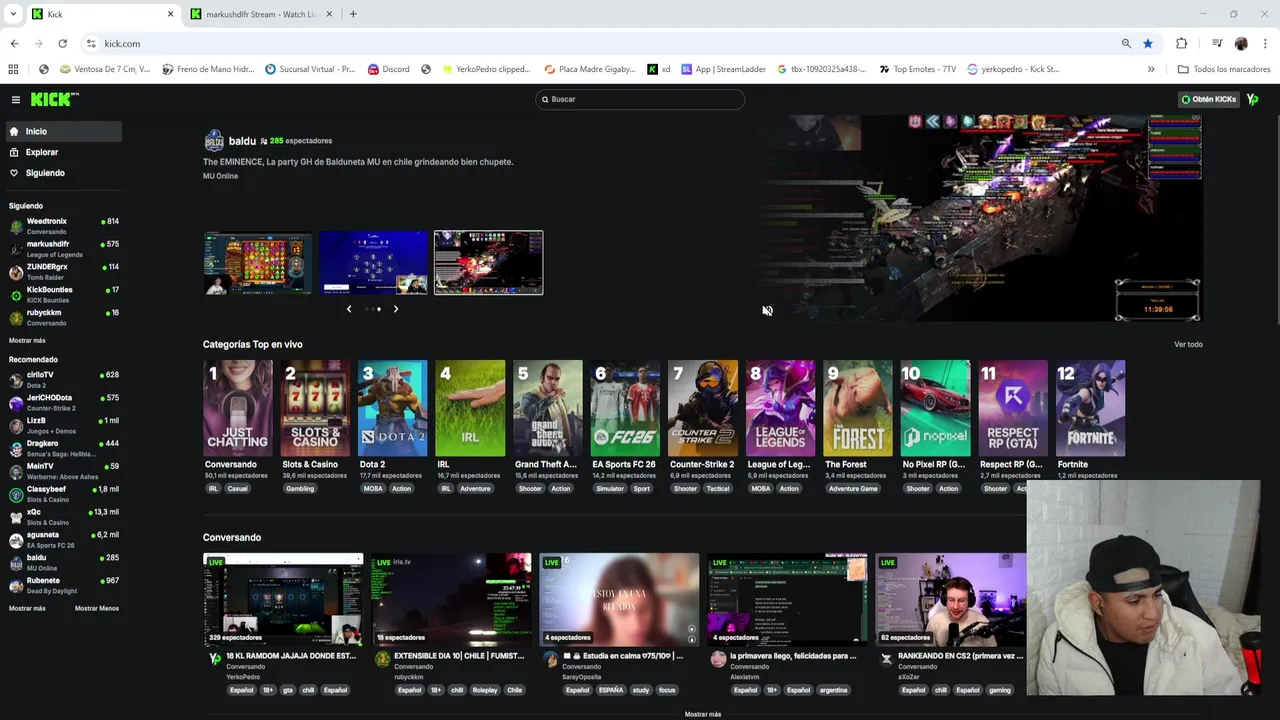
Task: Click Ver todo for top categories
Action: (x=1188, y=344)
